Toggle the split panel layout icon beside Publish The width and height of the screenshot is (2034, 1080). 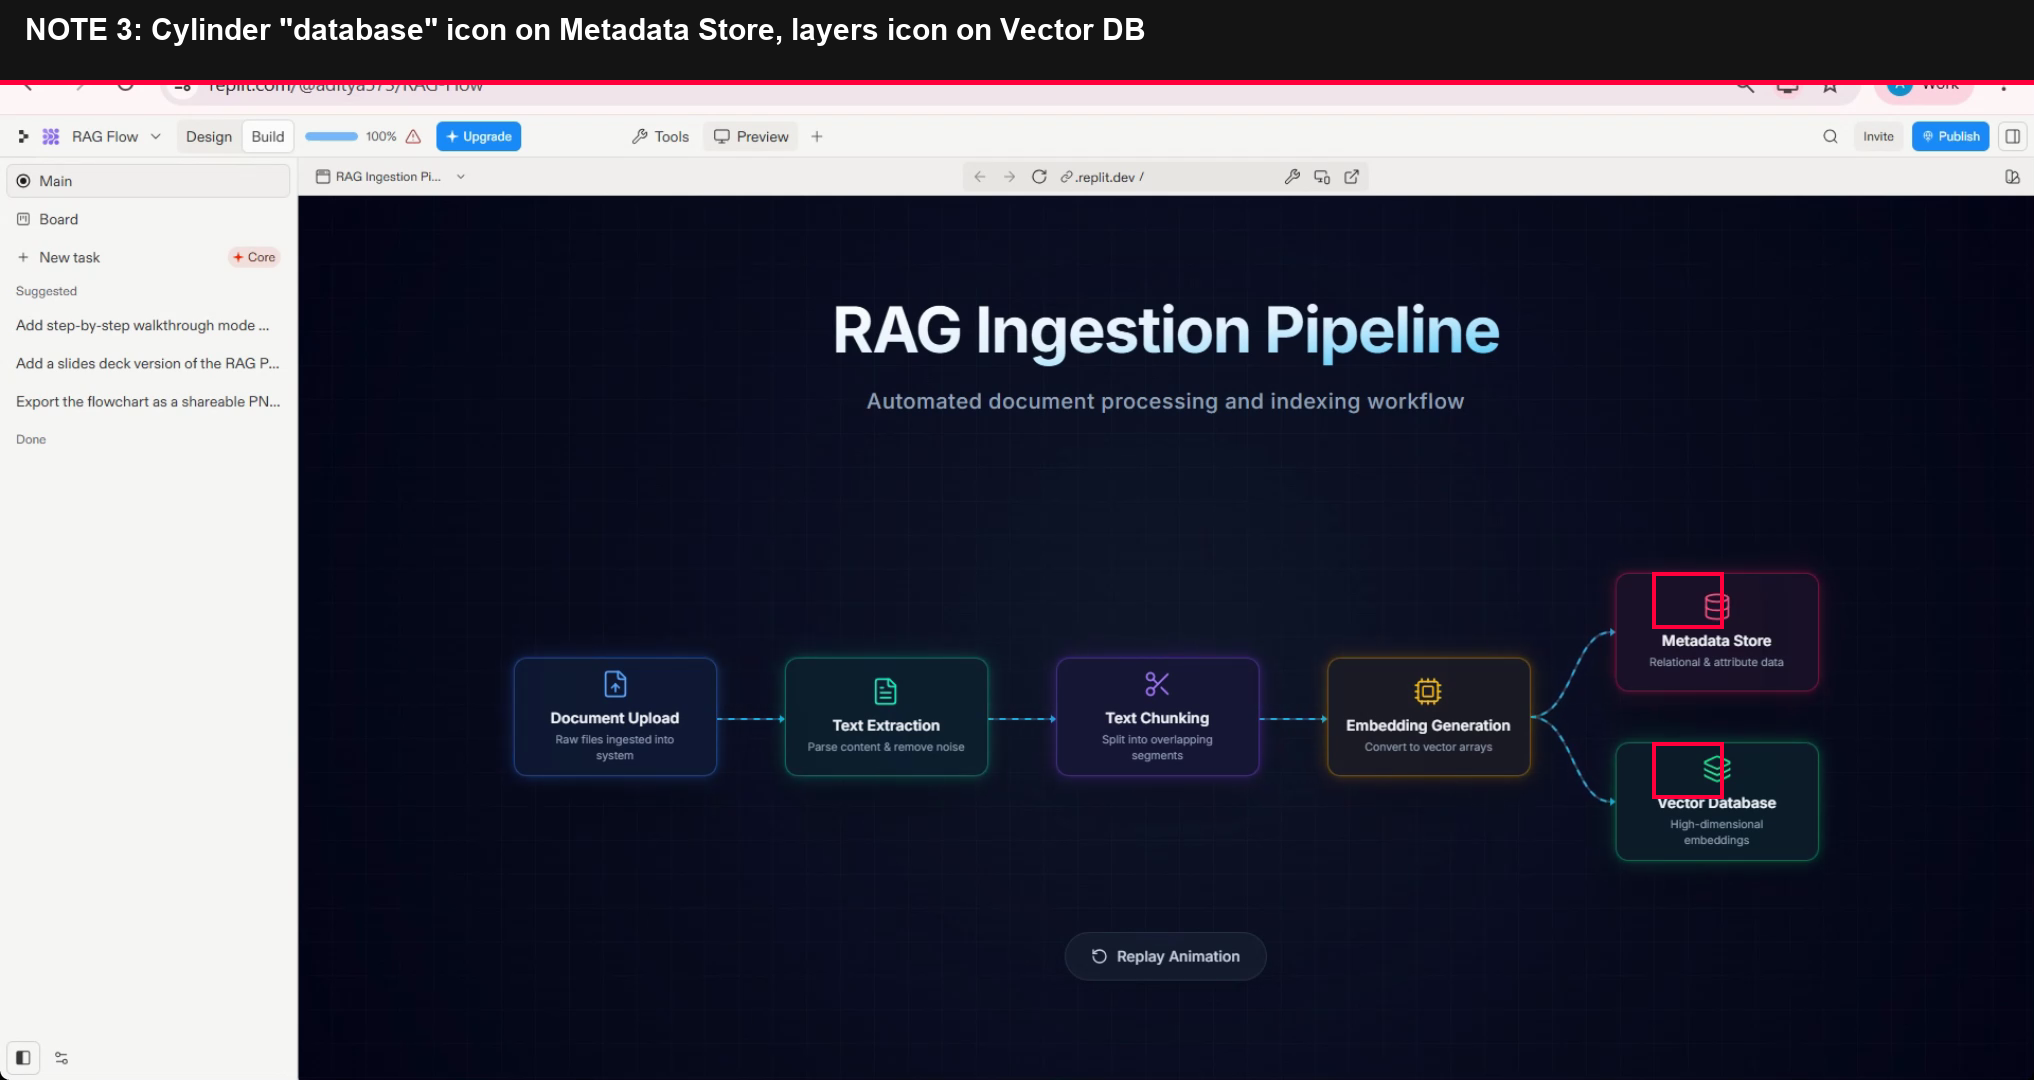2013,137
